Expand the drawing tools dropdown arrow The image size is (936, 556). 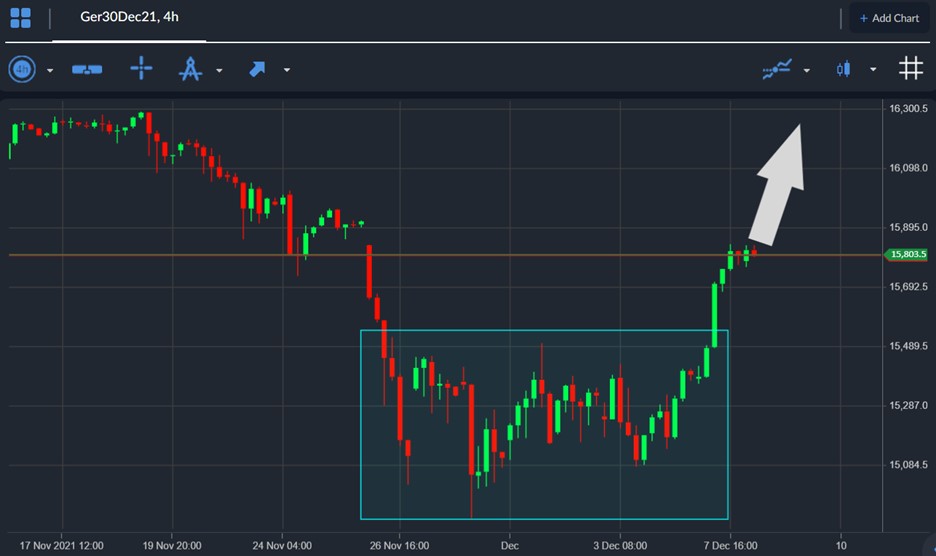[219, 70]
